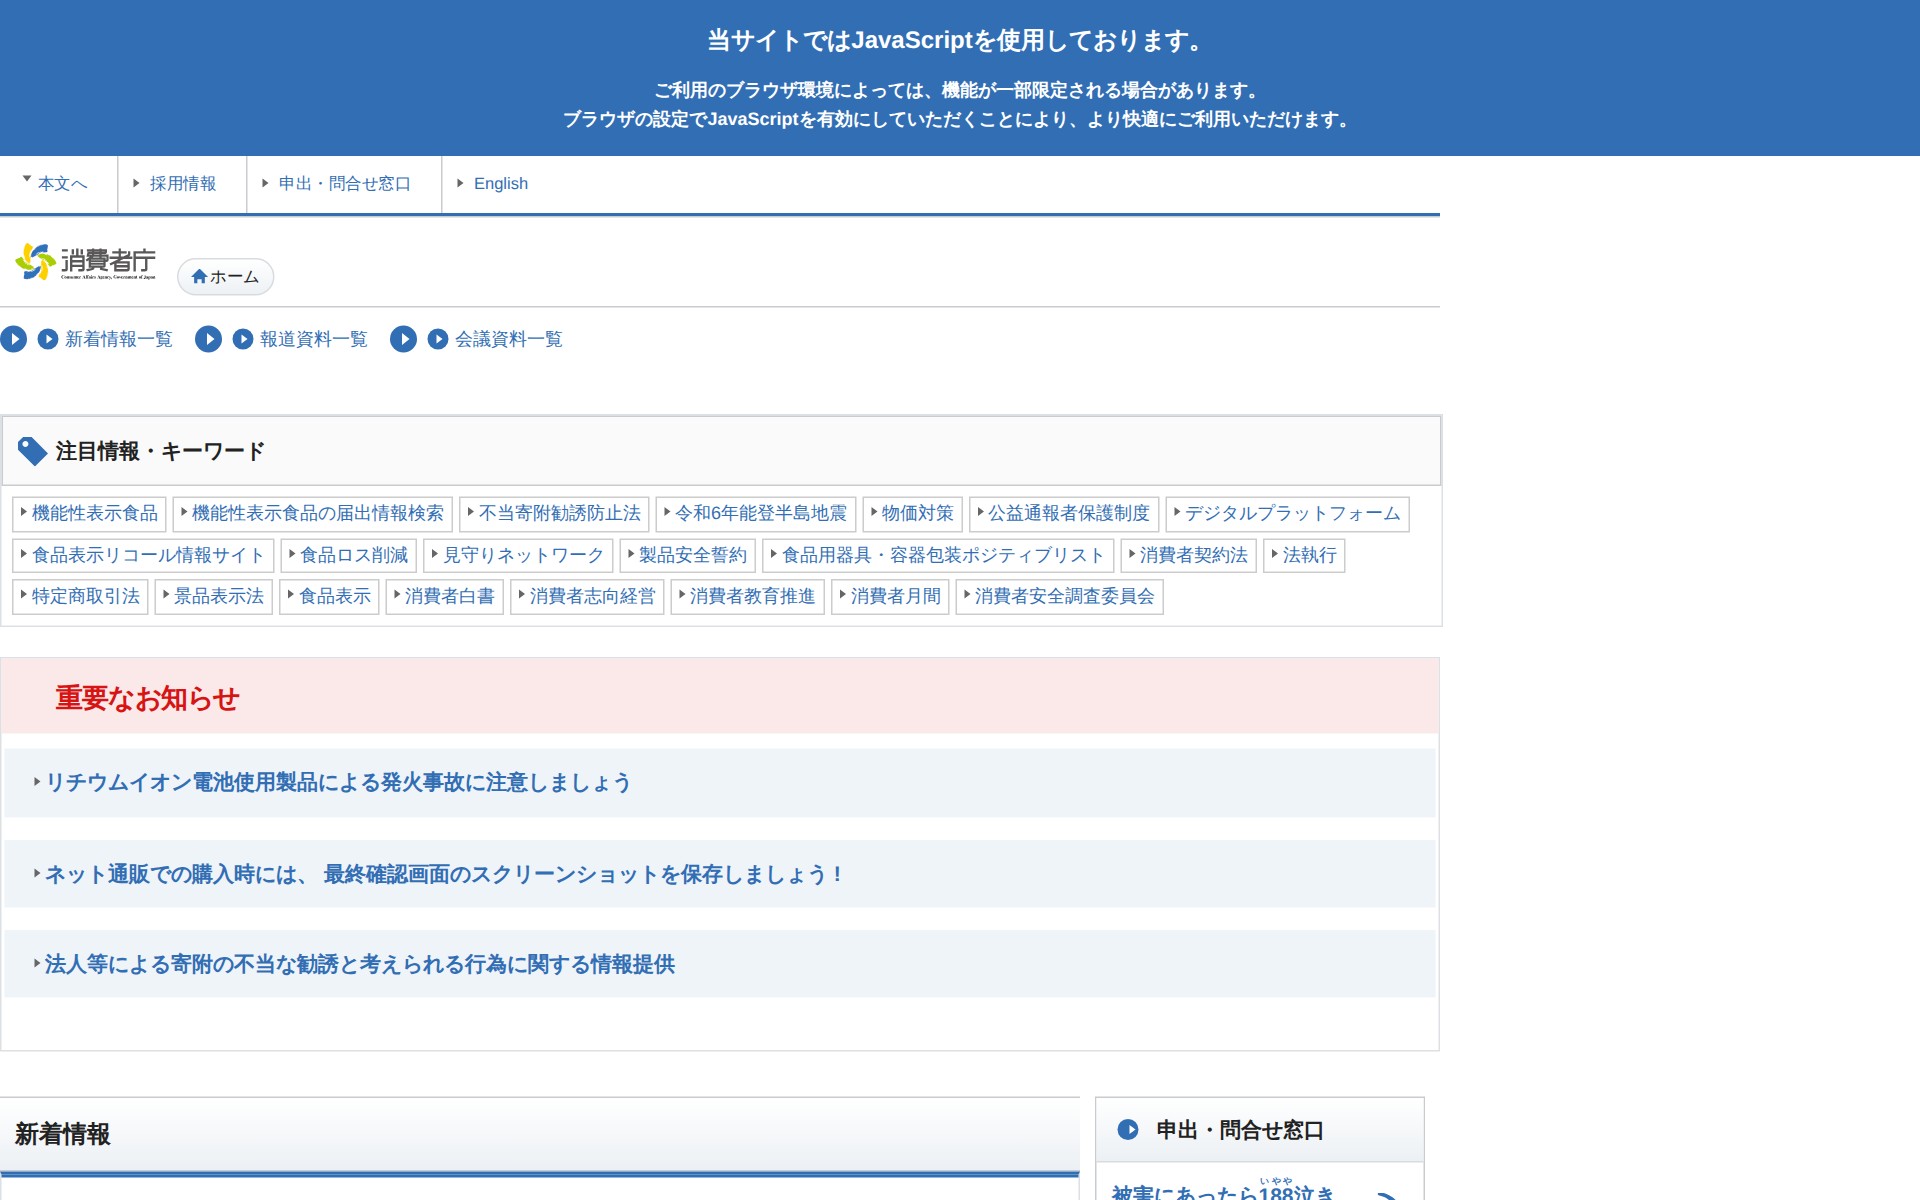
Task: Switch to the English page
Action: 500,183
